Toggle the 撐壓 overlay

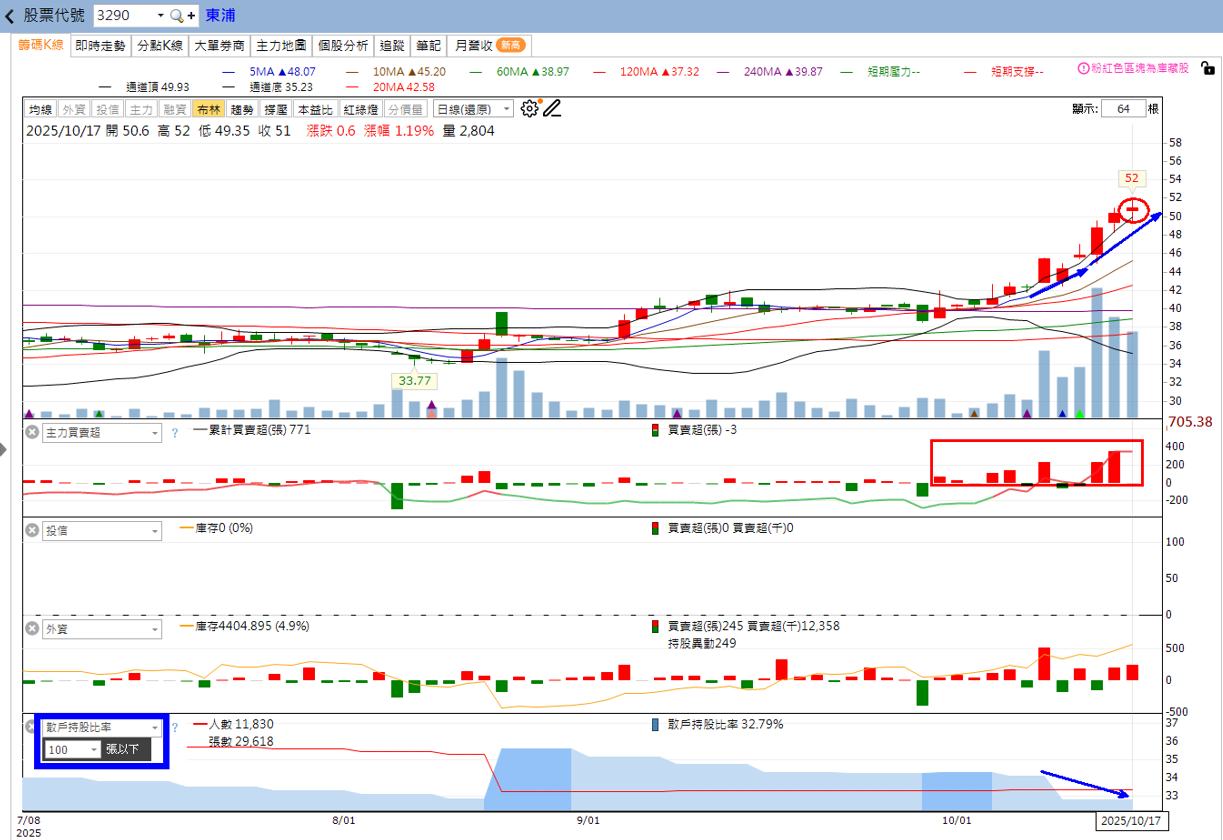pos(276,109)
